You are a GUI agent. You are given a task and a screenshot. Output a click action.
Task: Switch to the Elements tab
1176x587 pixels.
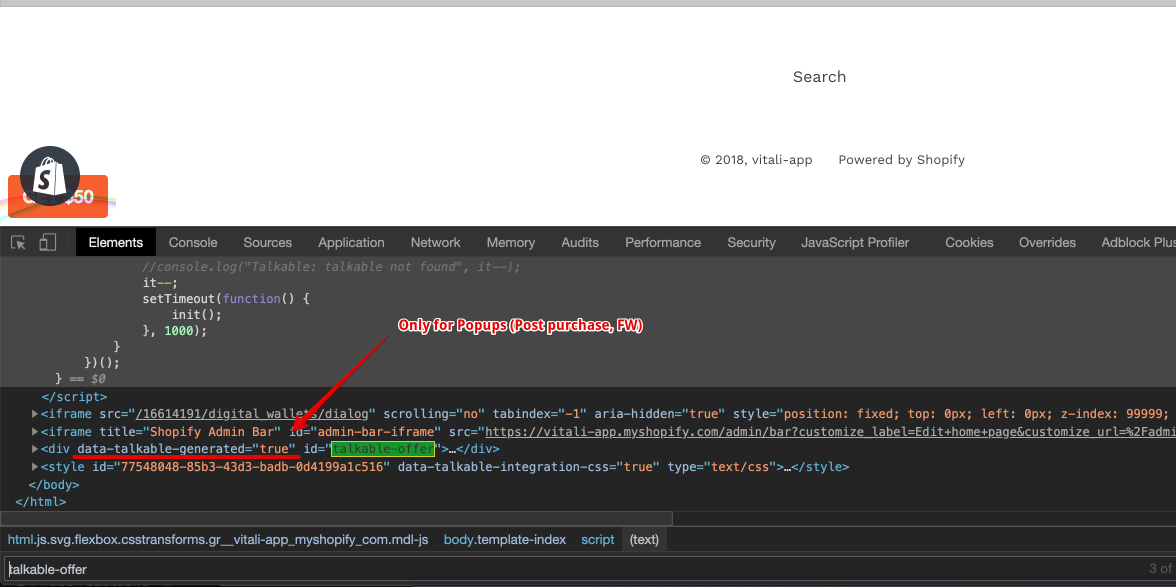pos(116,242)
